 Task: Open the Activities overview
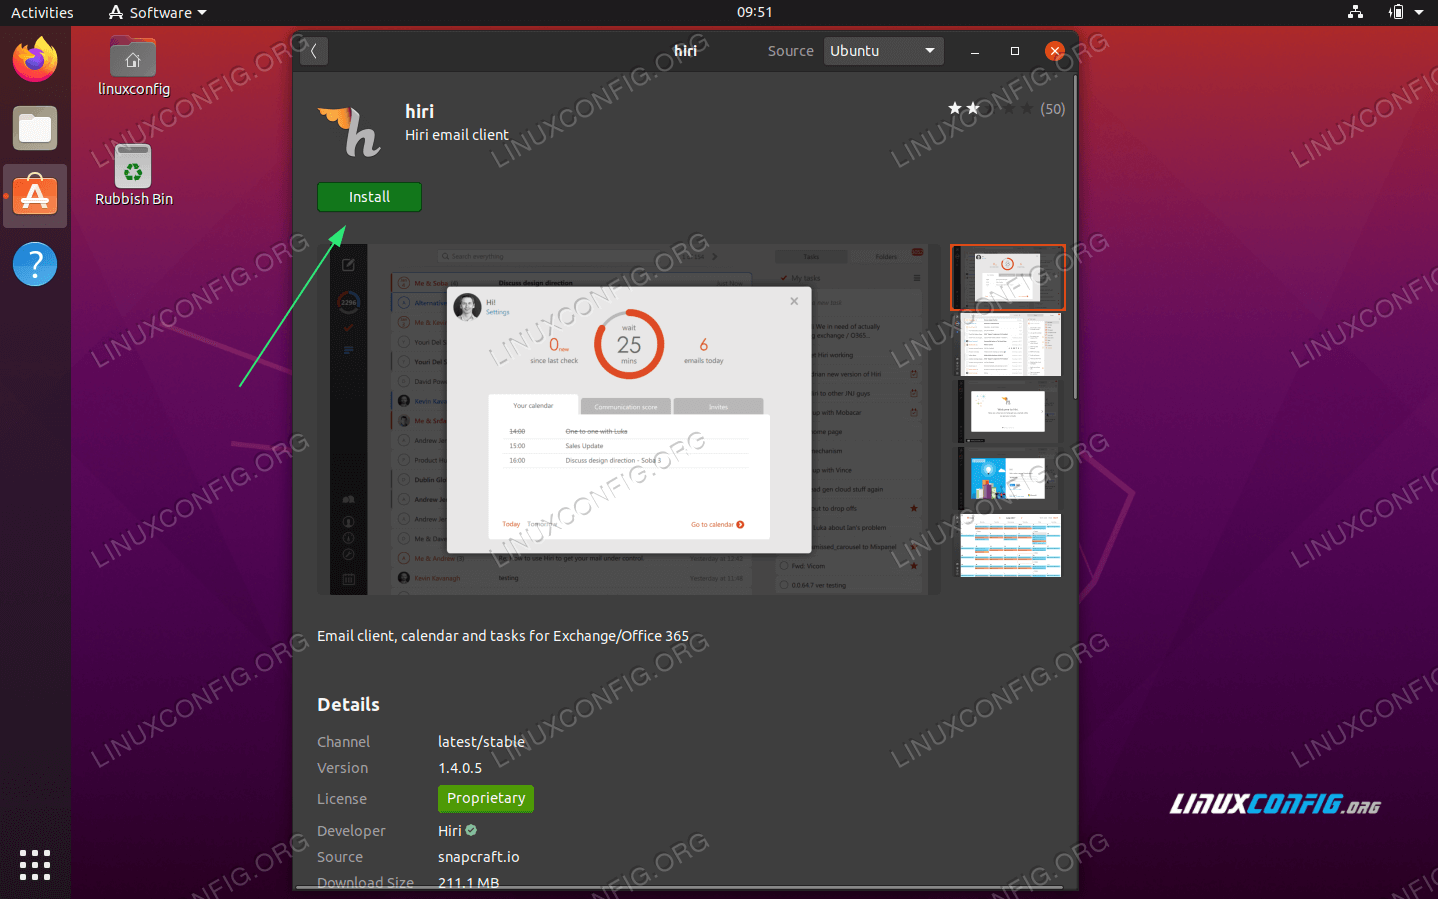(42, 13)
